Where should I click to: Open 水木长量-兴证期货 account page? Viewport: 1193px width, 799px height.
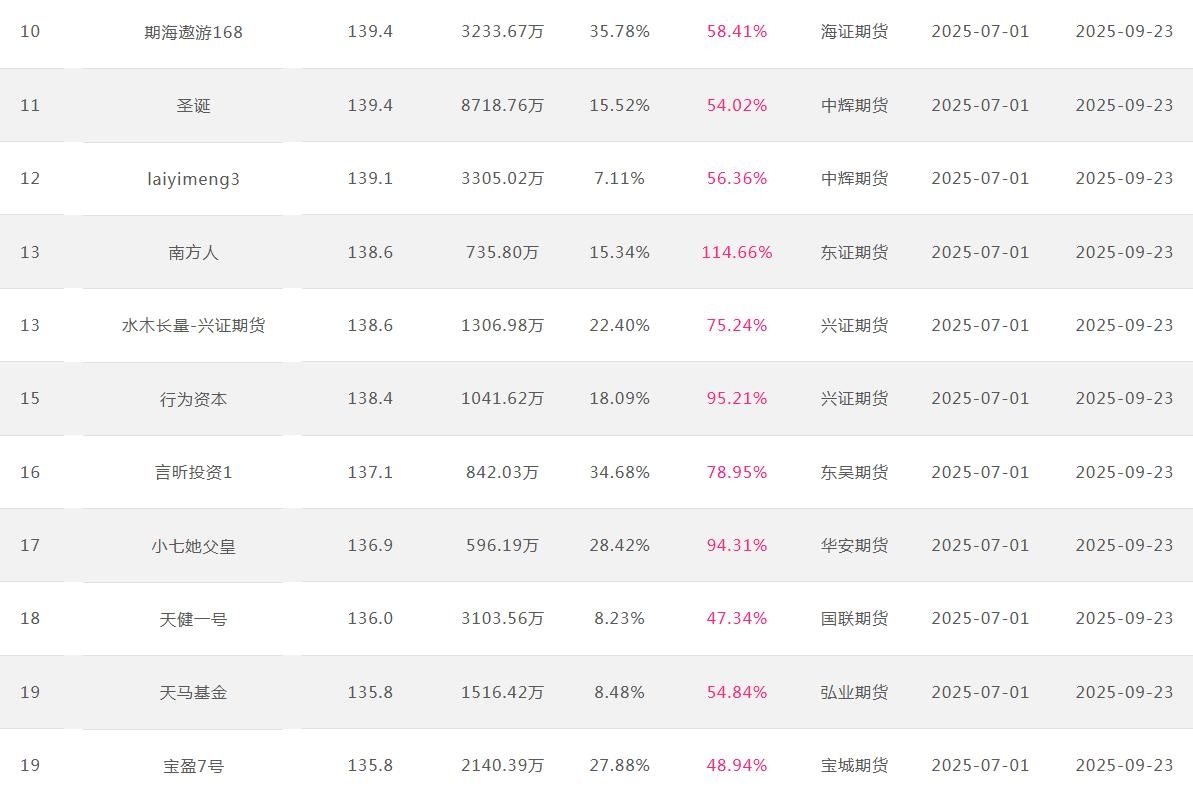coord(193,326)
